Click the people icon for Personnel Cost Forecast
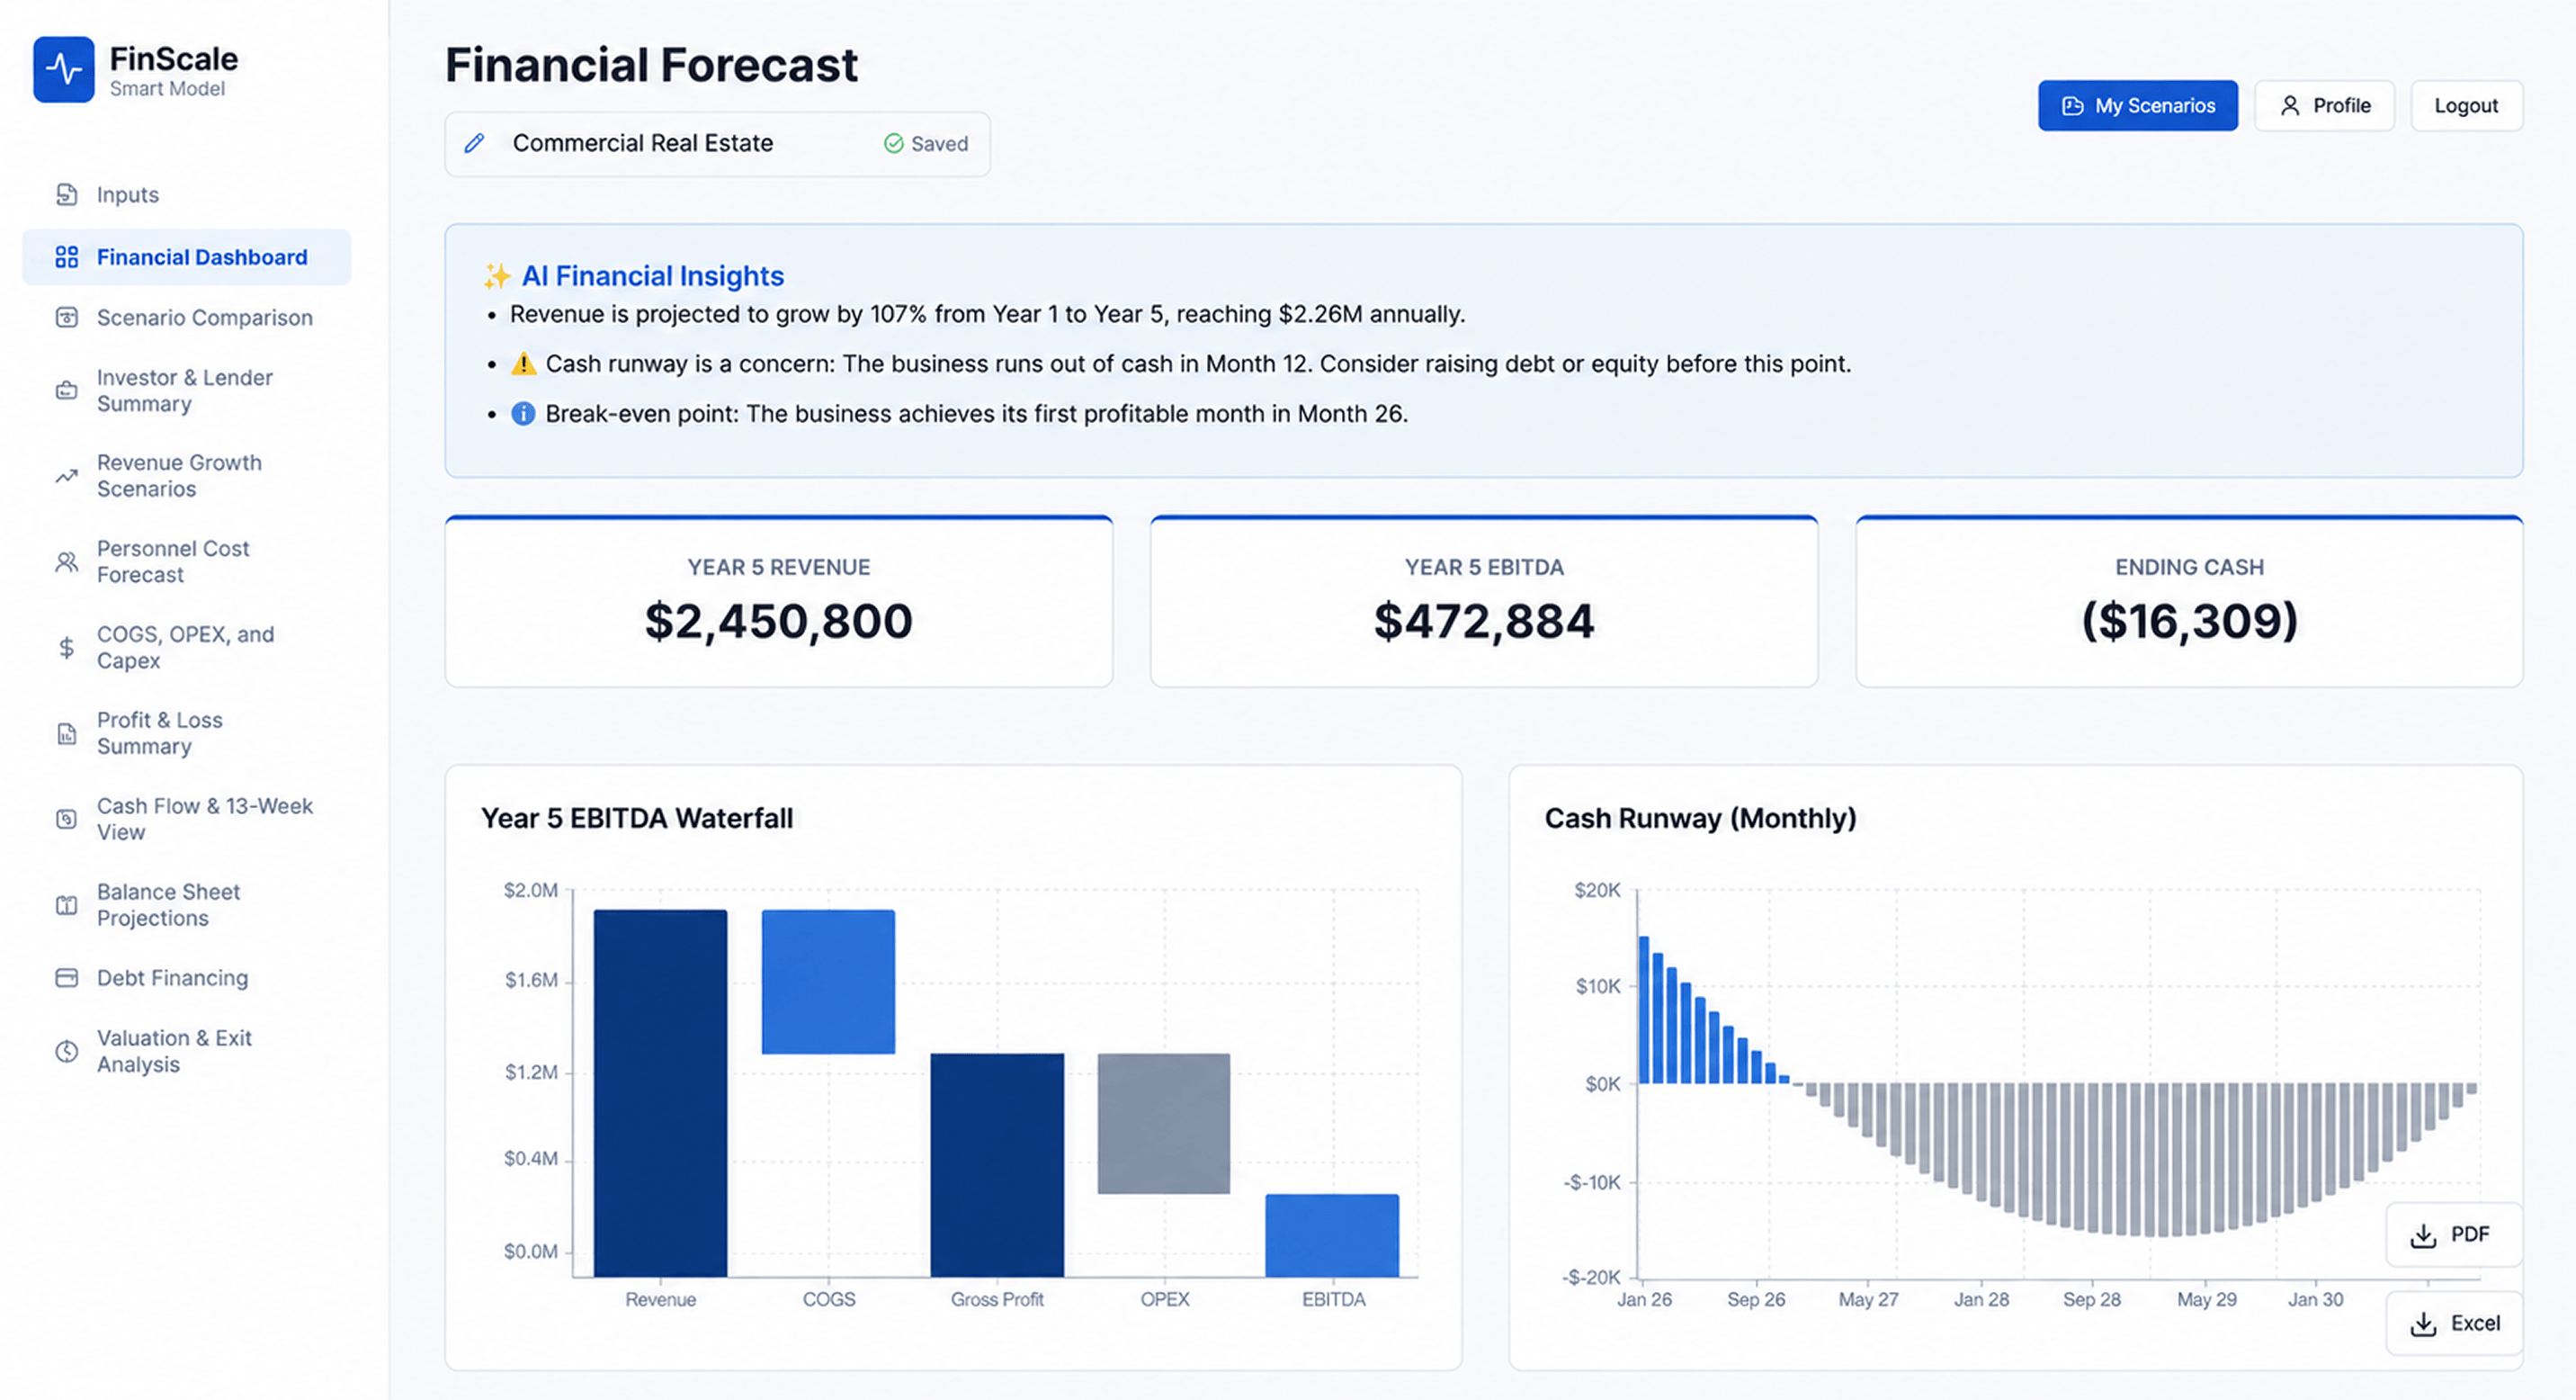 tap(66, 562)
